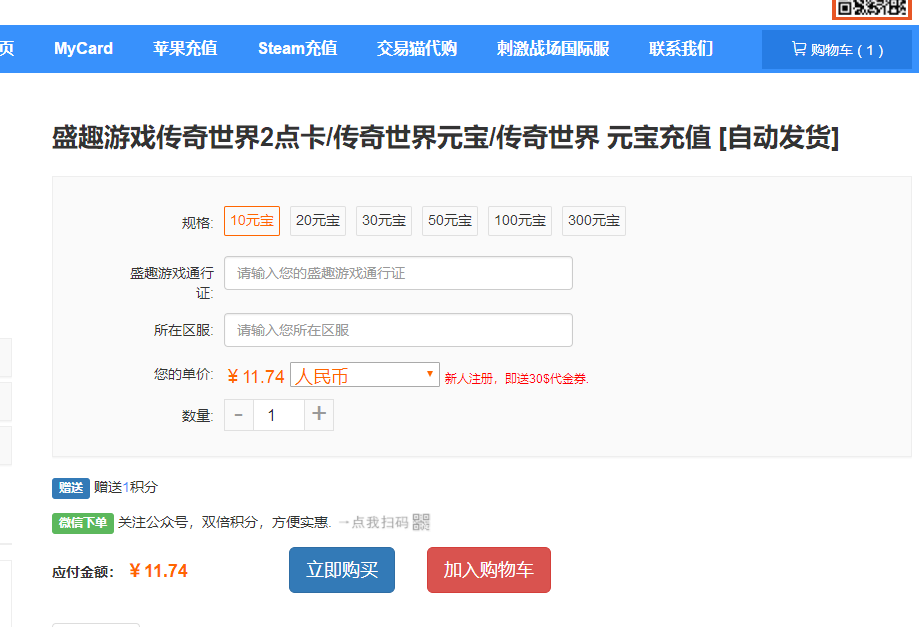Increase quantity with plus button
This screenshot has height=627, width=919.
coord(319,415)
